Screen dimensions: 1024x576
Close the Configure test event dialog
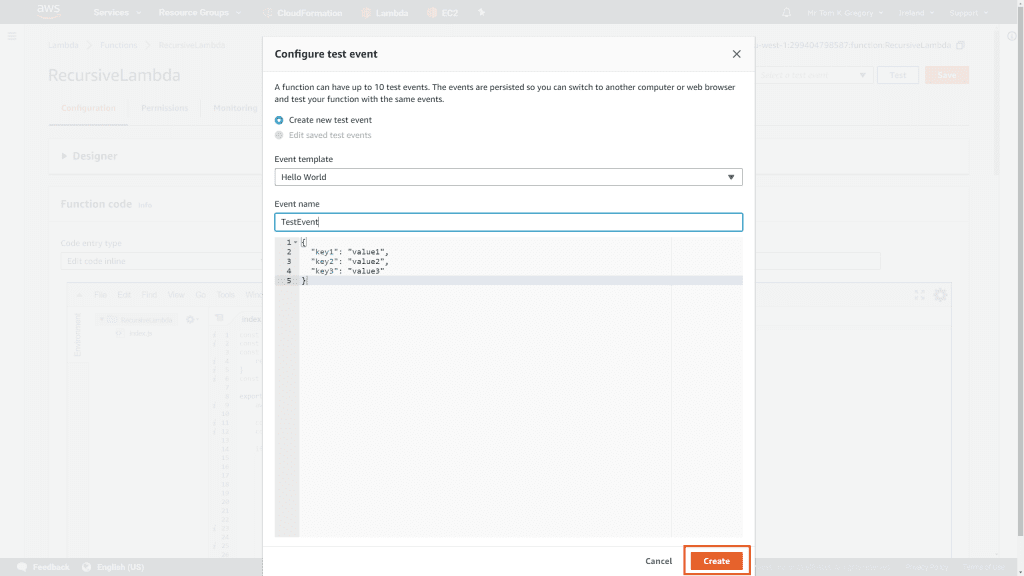[737, 54]
